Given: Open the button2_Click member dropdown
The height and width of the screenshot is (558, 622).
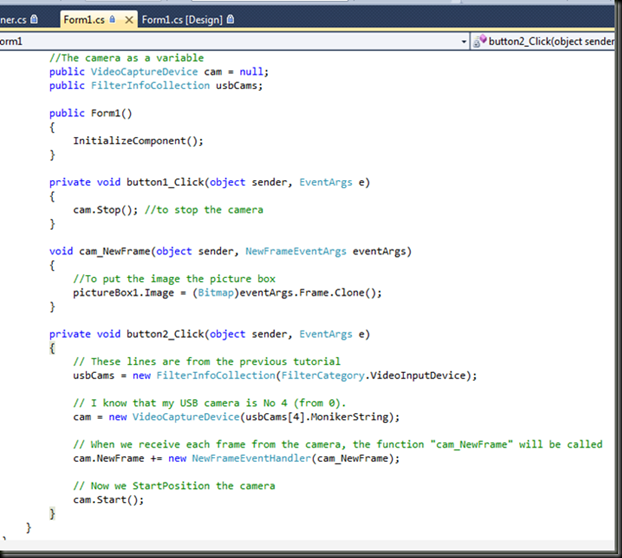Looking at the screenshot, I should point(550,41).
